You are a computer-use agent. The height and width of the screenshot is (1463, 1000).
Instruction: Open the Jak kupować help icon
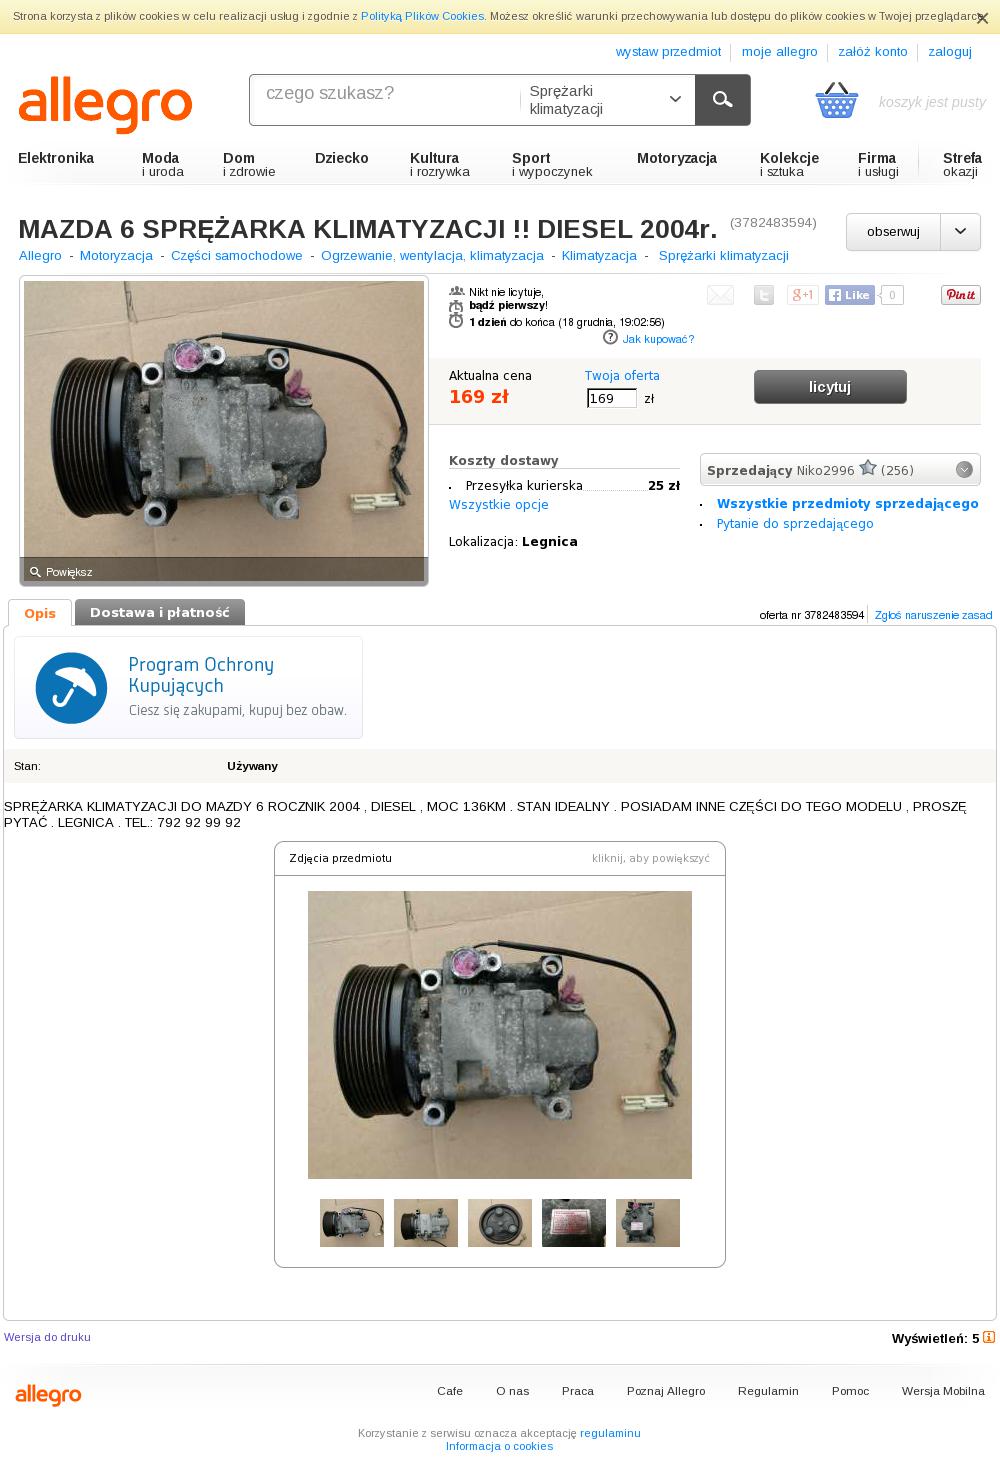(x=610, y=338)
